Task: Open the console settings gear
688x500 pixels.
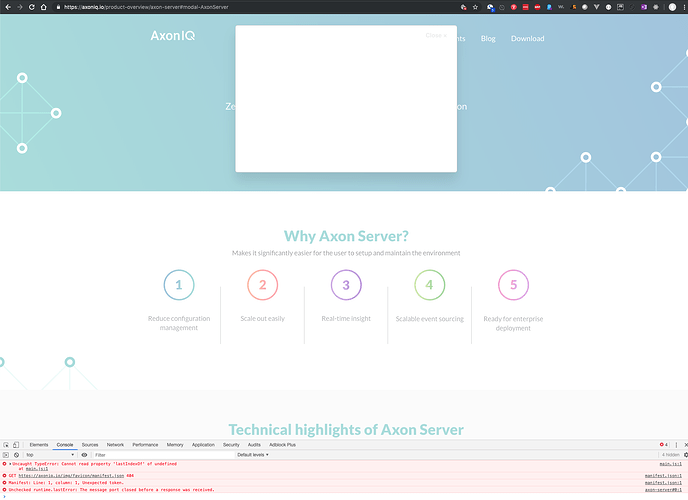Action: click(685, 455)
